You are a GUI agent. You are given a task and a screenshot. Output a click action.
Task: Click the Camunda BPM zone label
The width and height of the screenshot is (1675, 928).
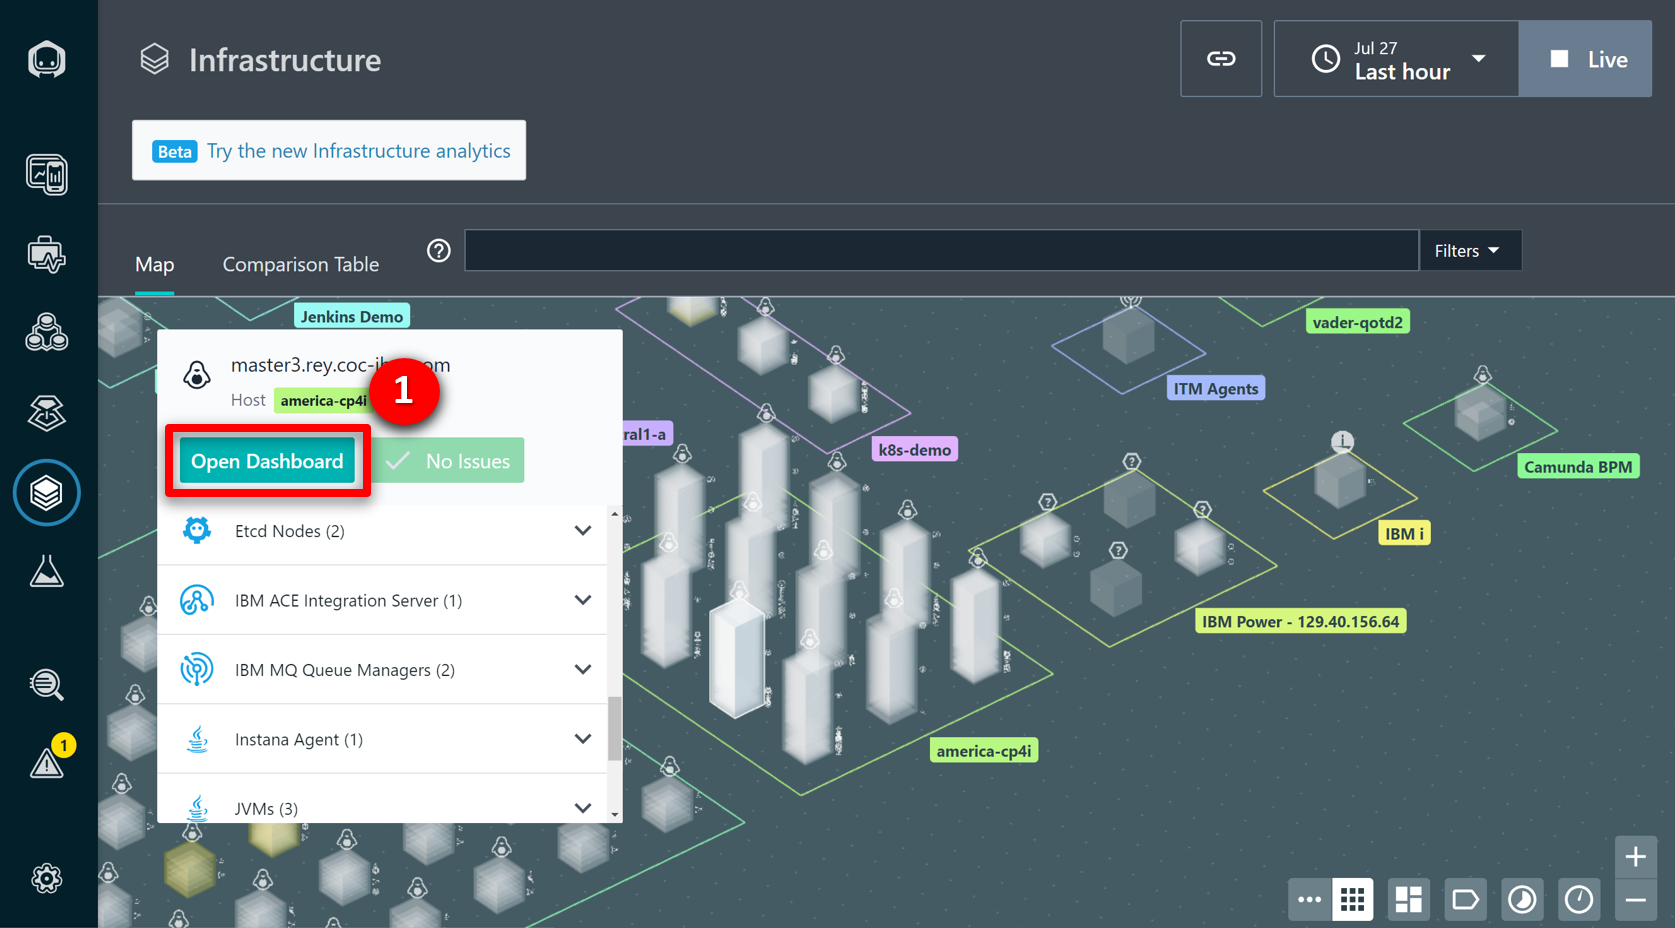click(x=1578, y=467)
